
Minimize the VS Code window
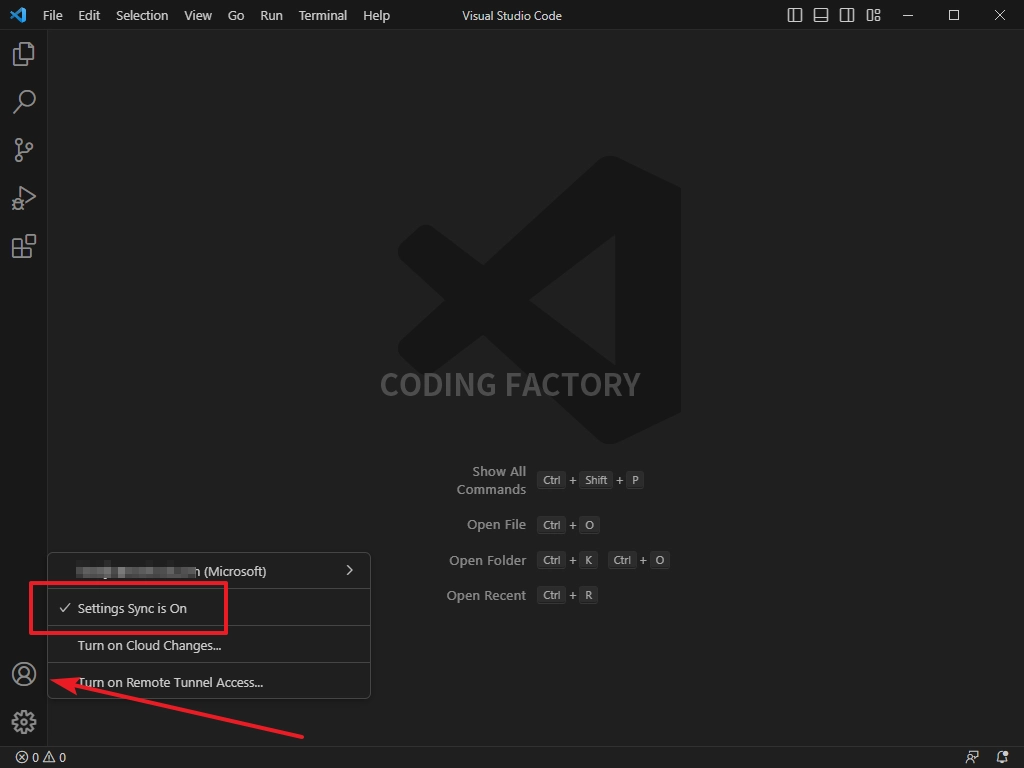point(908,15)
